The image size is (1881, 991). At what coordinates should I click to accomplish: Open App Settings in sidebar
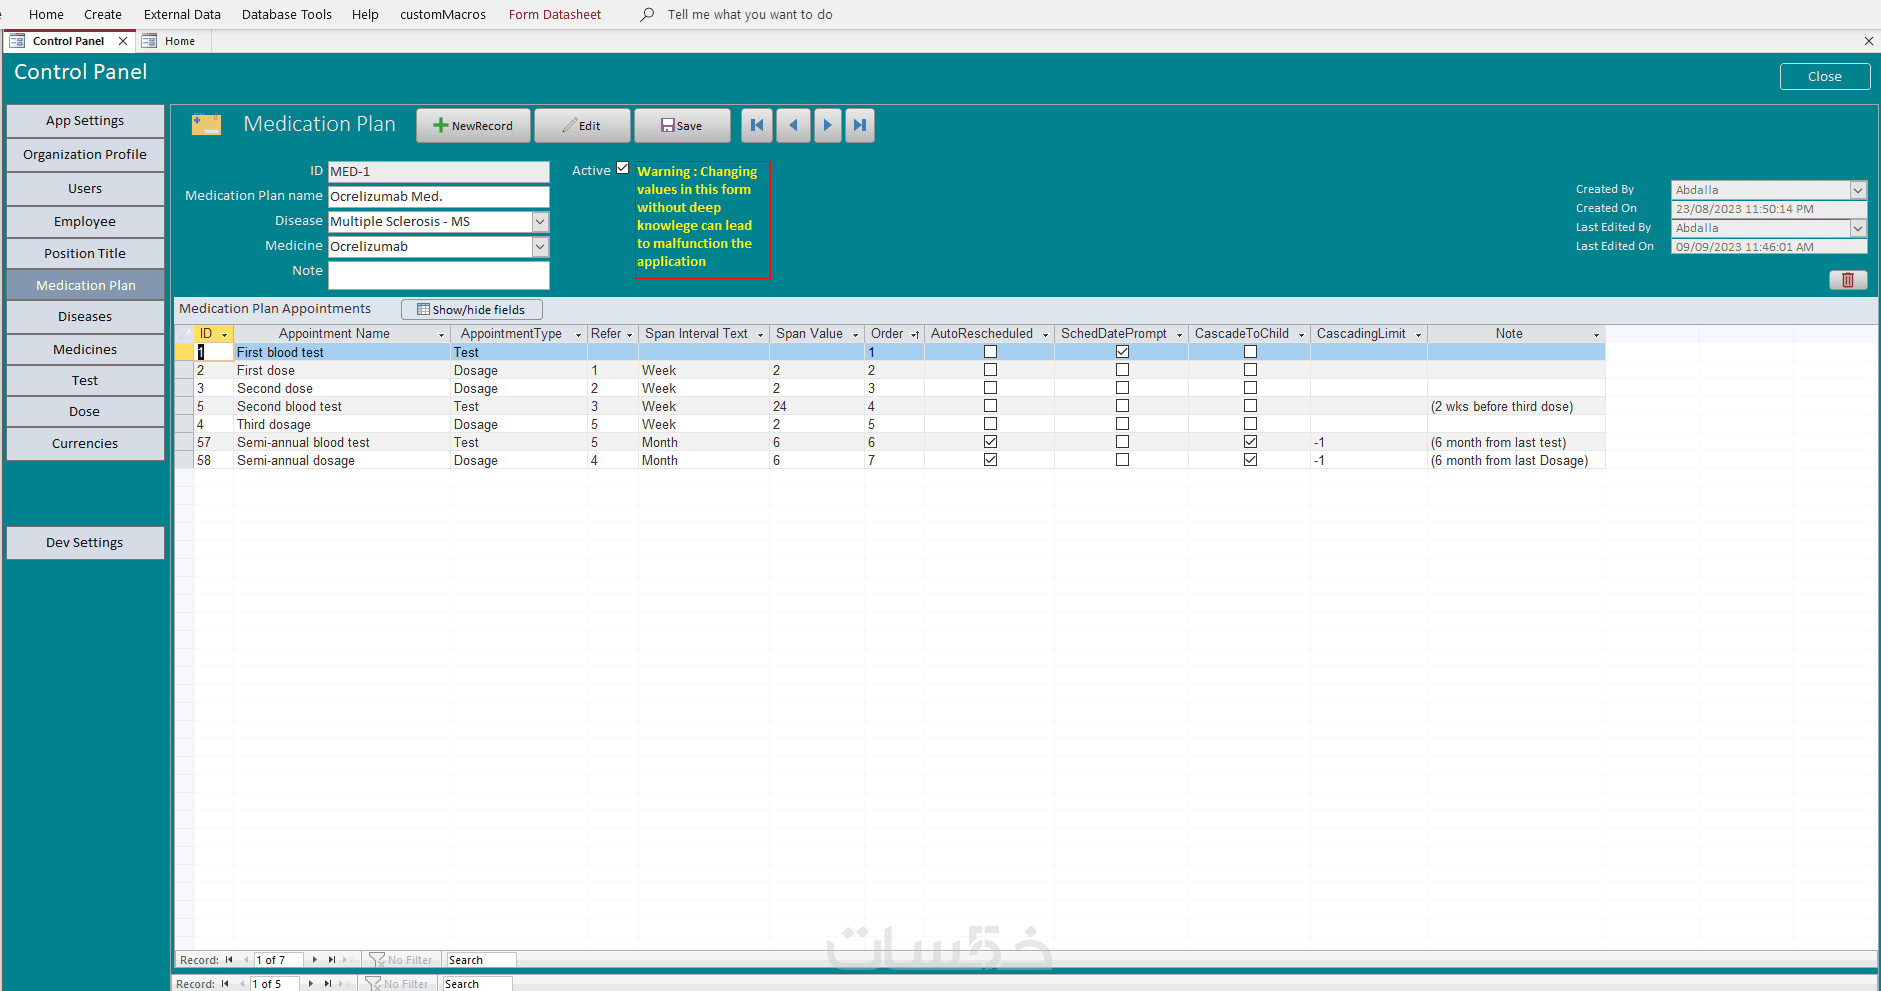click(x=85, y=121)
